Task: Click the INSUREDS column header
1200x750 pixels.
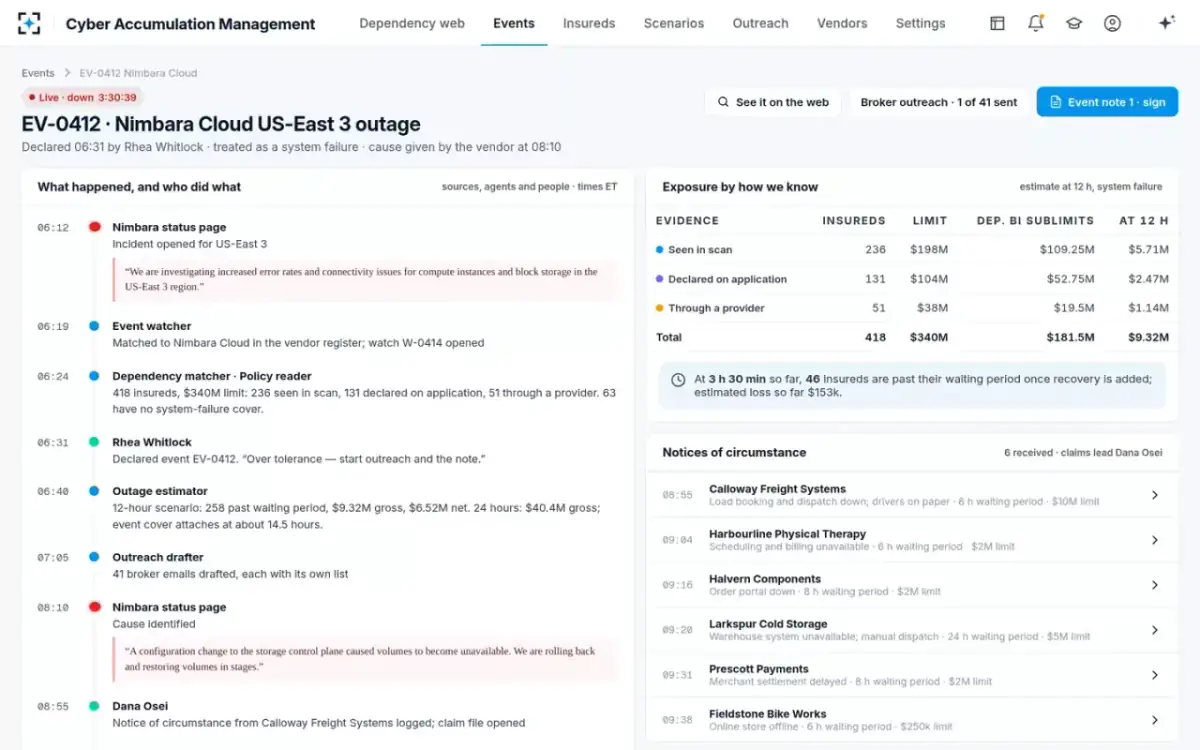Action: pyautogui.click(x=853, y=220)
